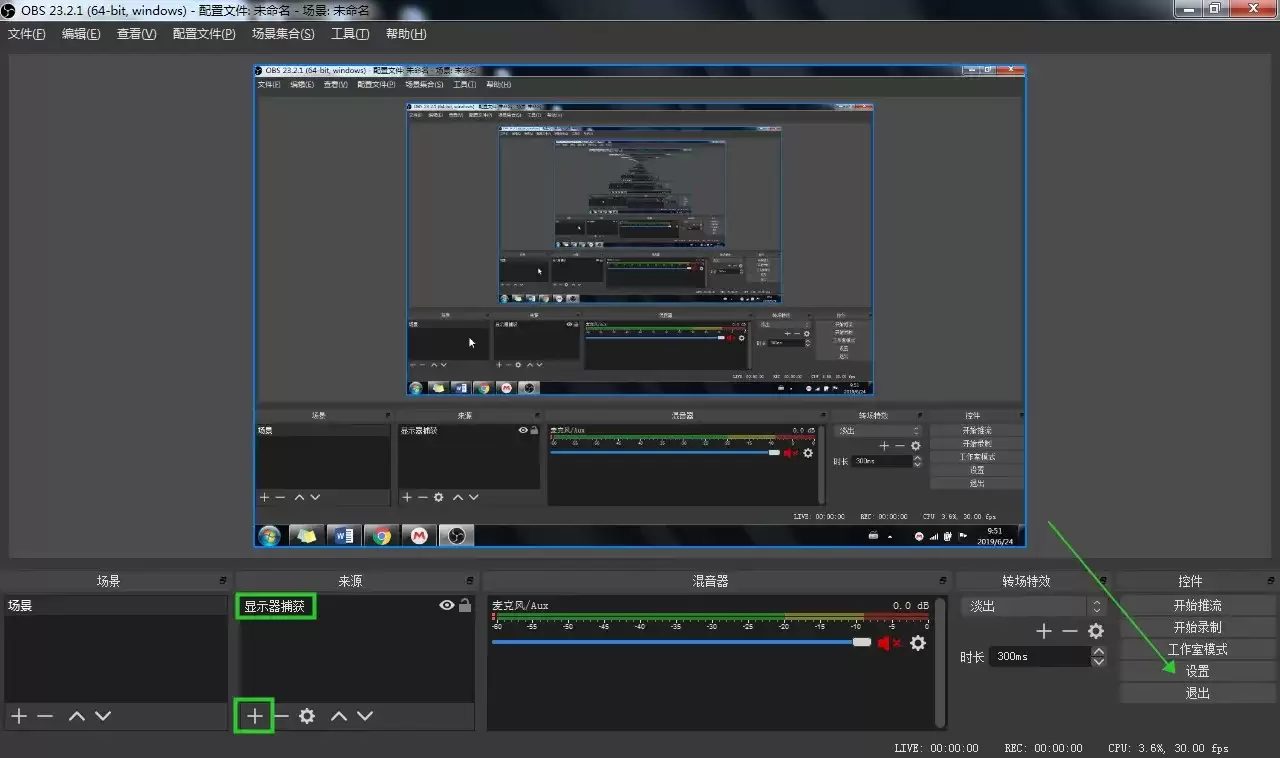Click the 时长 300ms input field

(1042, 657)
